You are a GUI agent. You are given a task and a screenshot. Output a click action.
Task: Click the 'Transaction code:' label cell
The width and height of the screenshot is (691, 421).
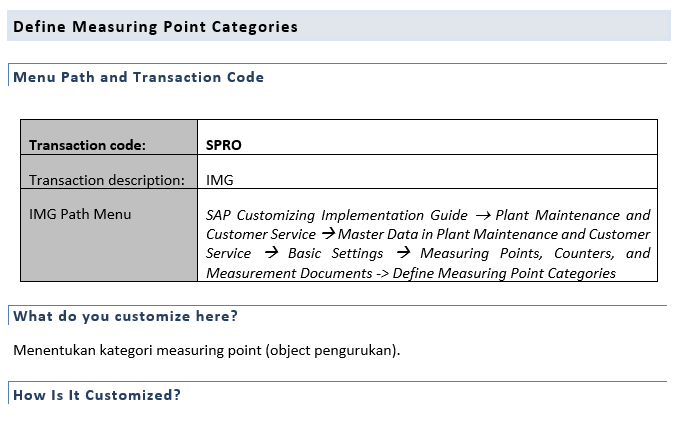pos(109,137)
